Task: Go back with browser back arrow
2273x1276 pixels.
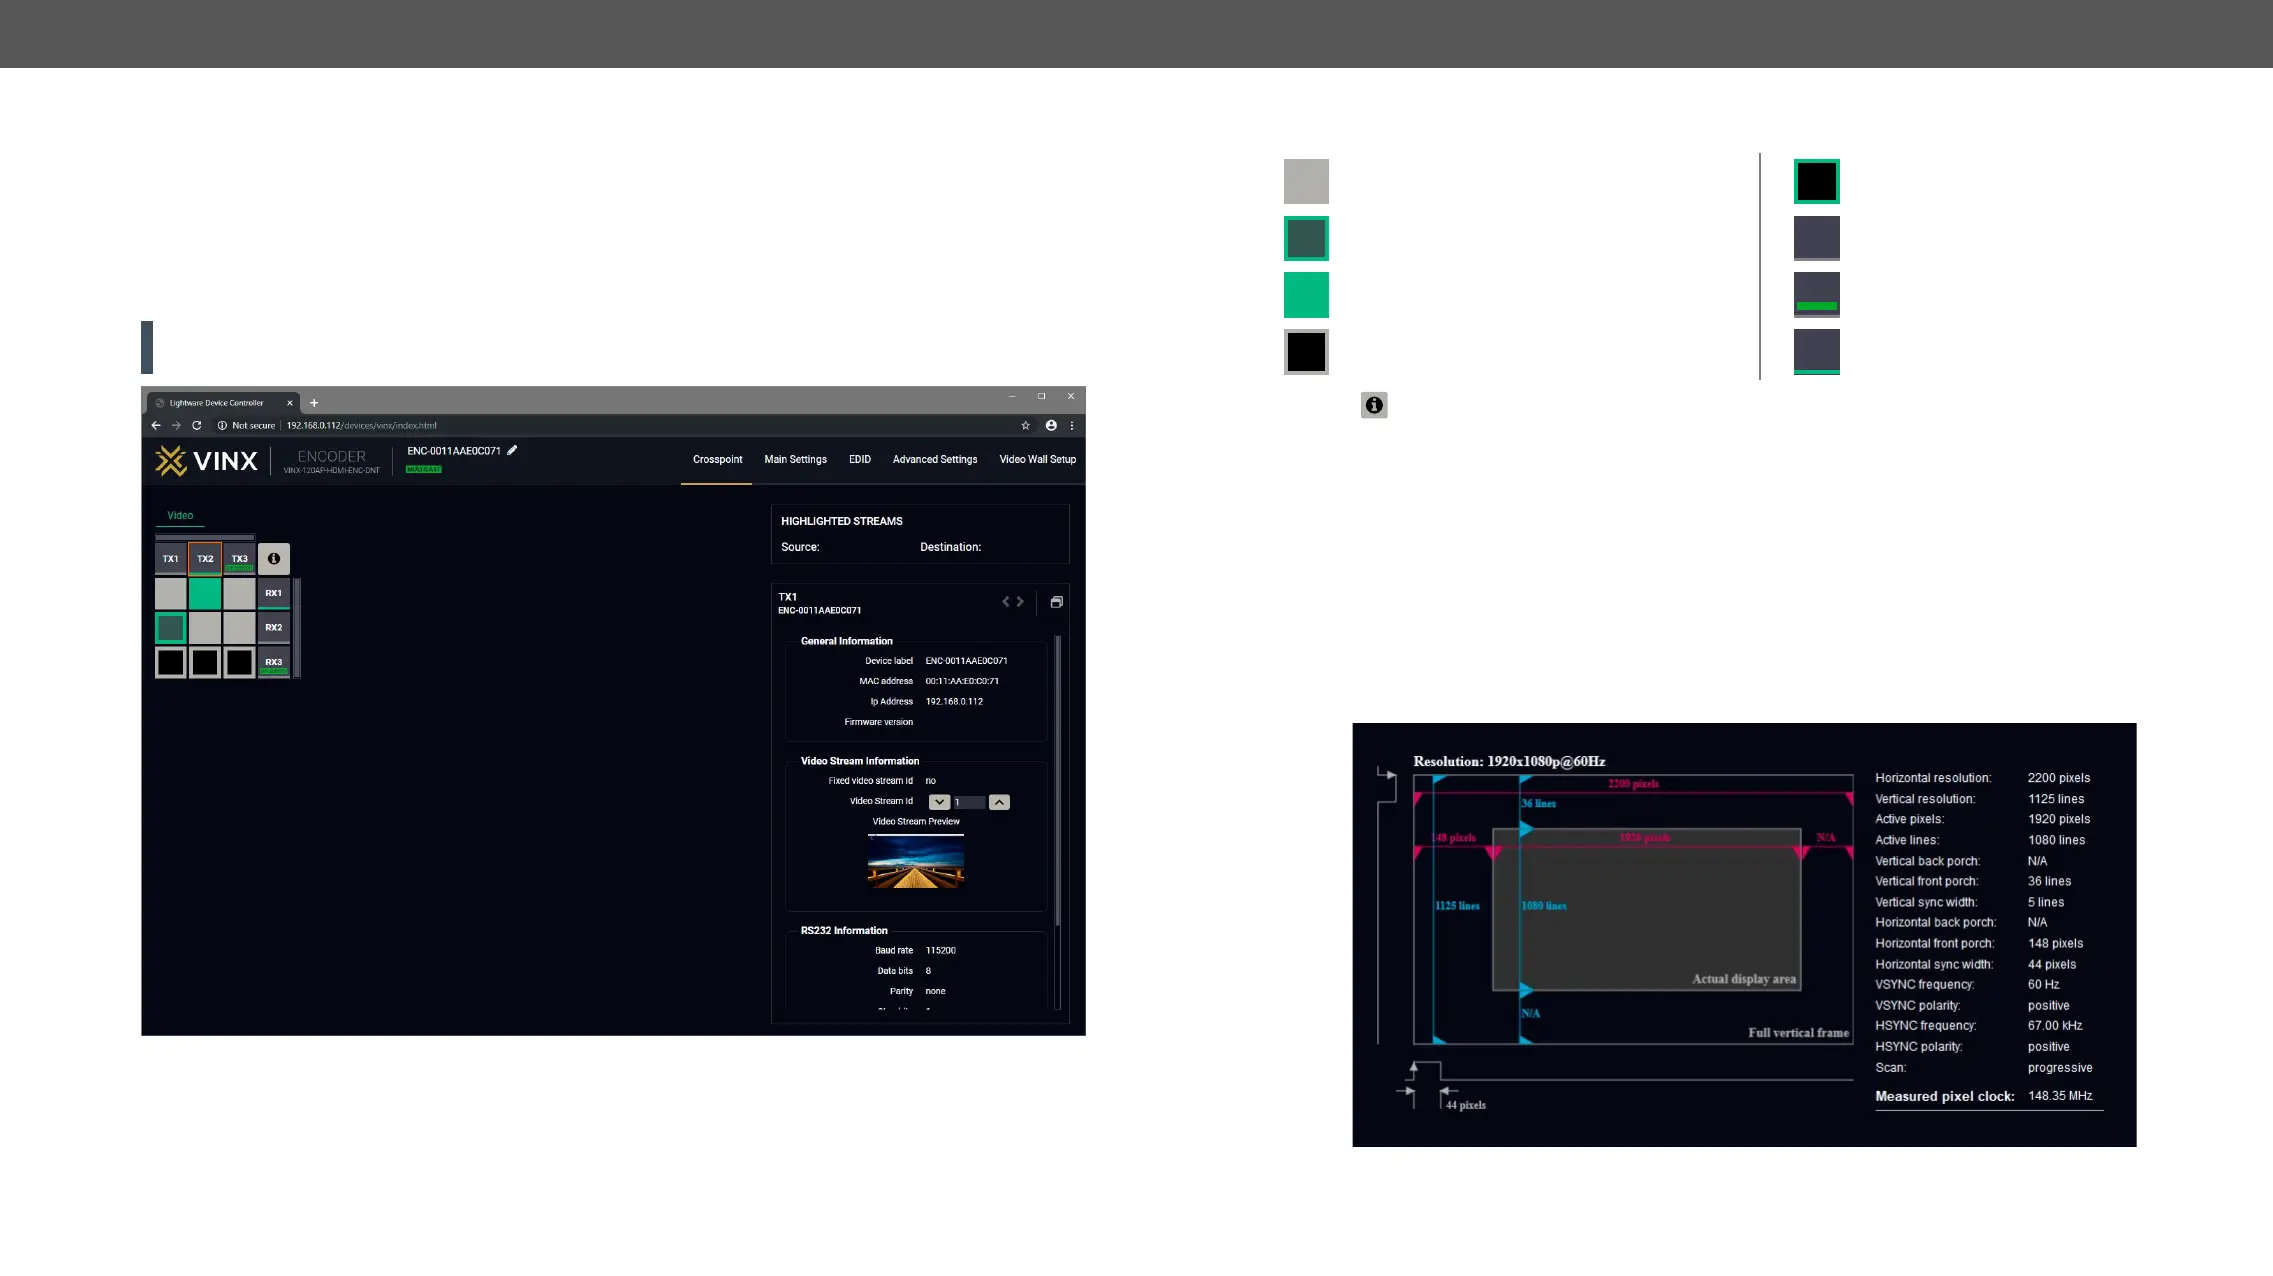Action: (156, 426)
